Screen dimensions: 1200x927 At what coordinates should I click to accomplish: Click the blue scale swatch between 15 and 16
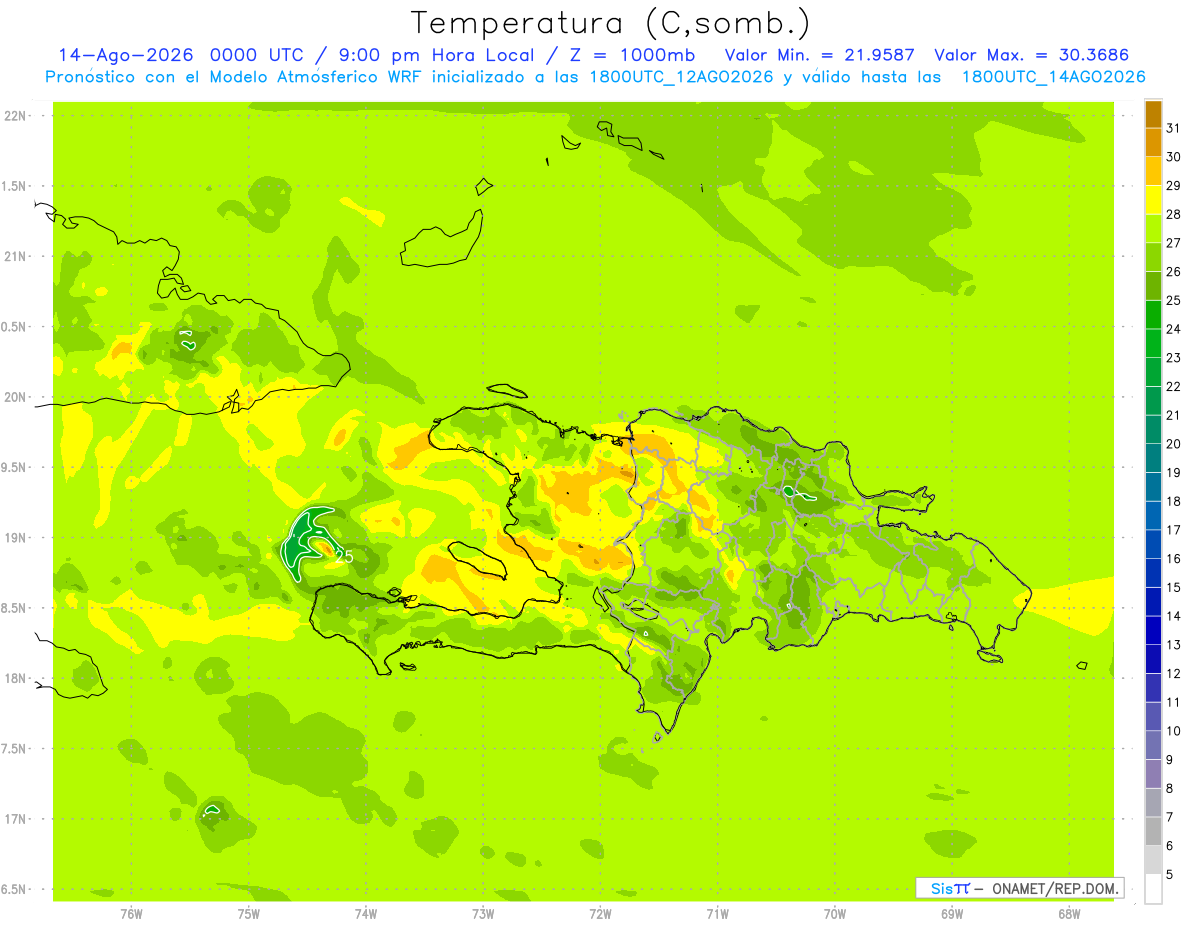(x=1153, y=573)
